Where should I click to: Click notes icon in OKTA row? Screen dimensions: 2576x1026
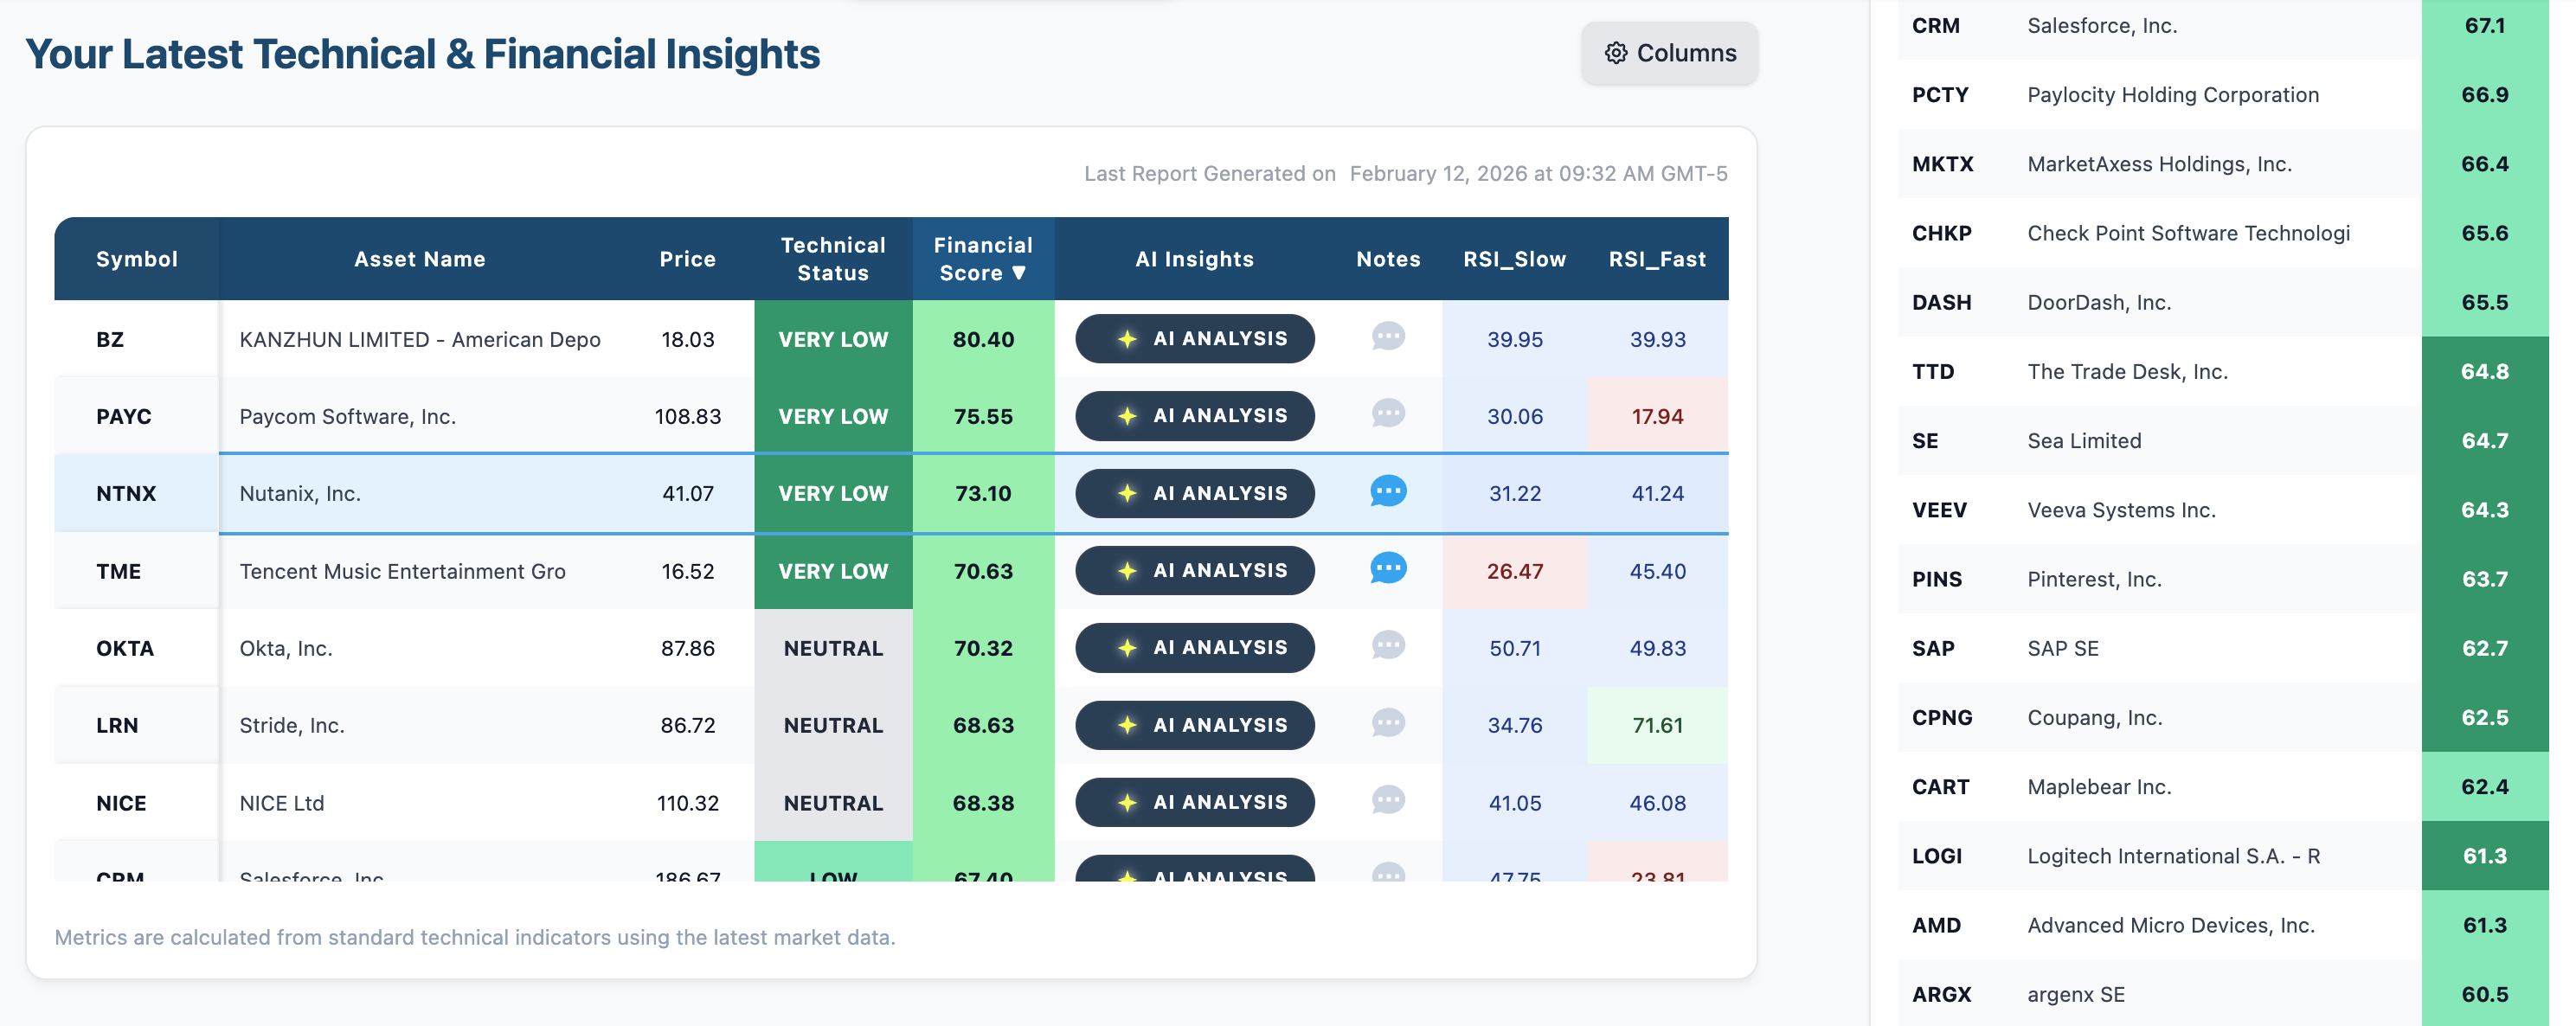click(x=1387, y=646)
